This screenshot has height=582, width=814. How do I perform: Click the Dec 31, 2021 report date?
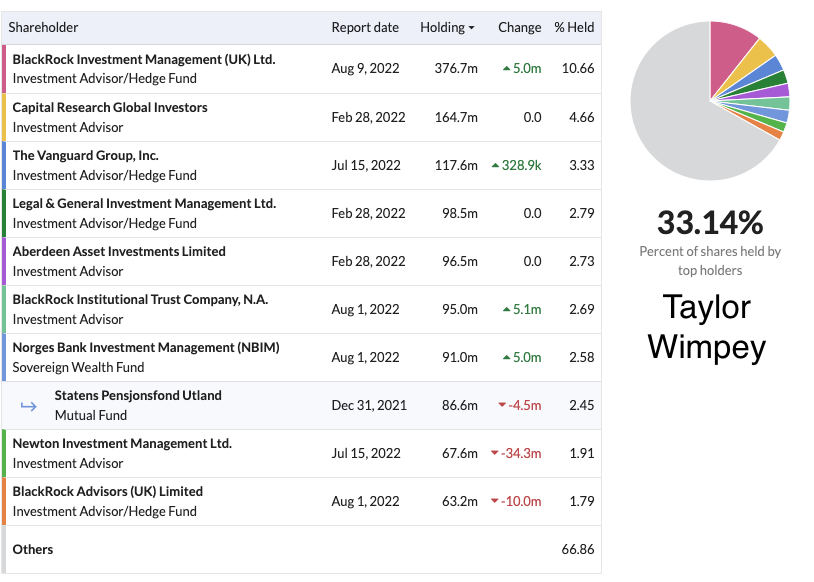pyautogui.click(x=369, y=405)
